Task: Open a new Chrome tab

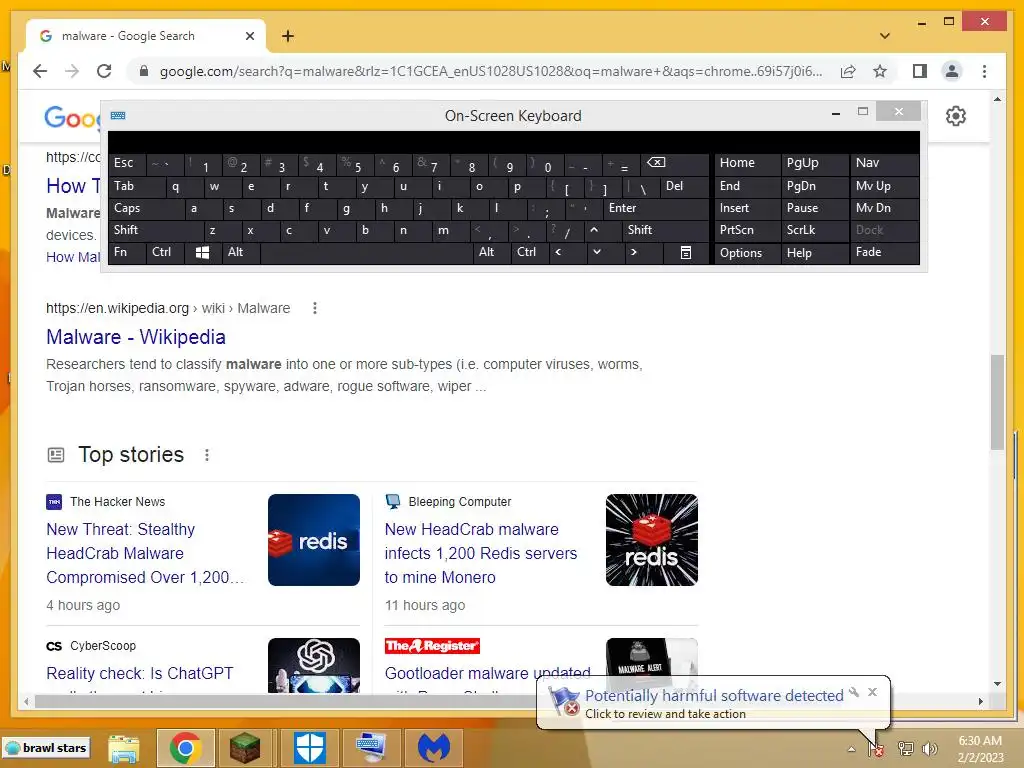Action: [288, 36]
